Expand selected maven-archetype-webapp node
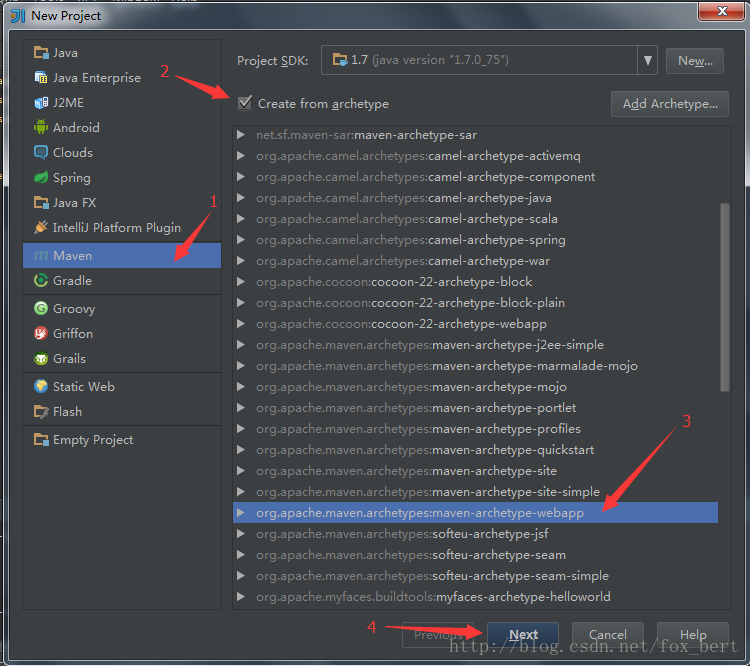Image resolution: width=750 pixels, height=666 pixels. pyautogui.click(x=241, y=513)
